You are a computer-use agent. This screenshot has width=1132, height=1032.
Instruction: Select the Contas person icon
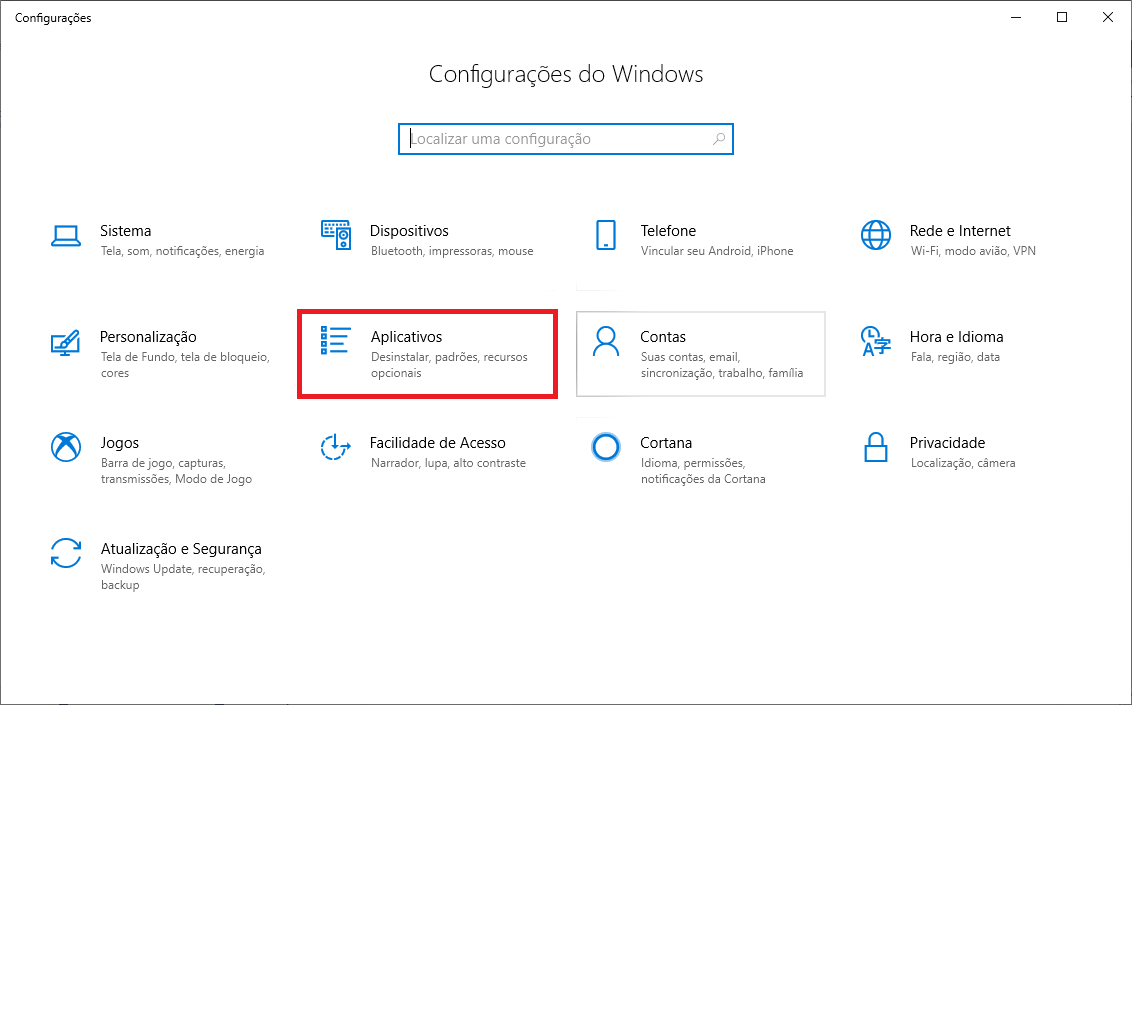tap(605, 342)
